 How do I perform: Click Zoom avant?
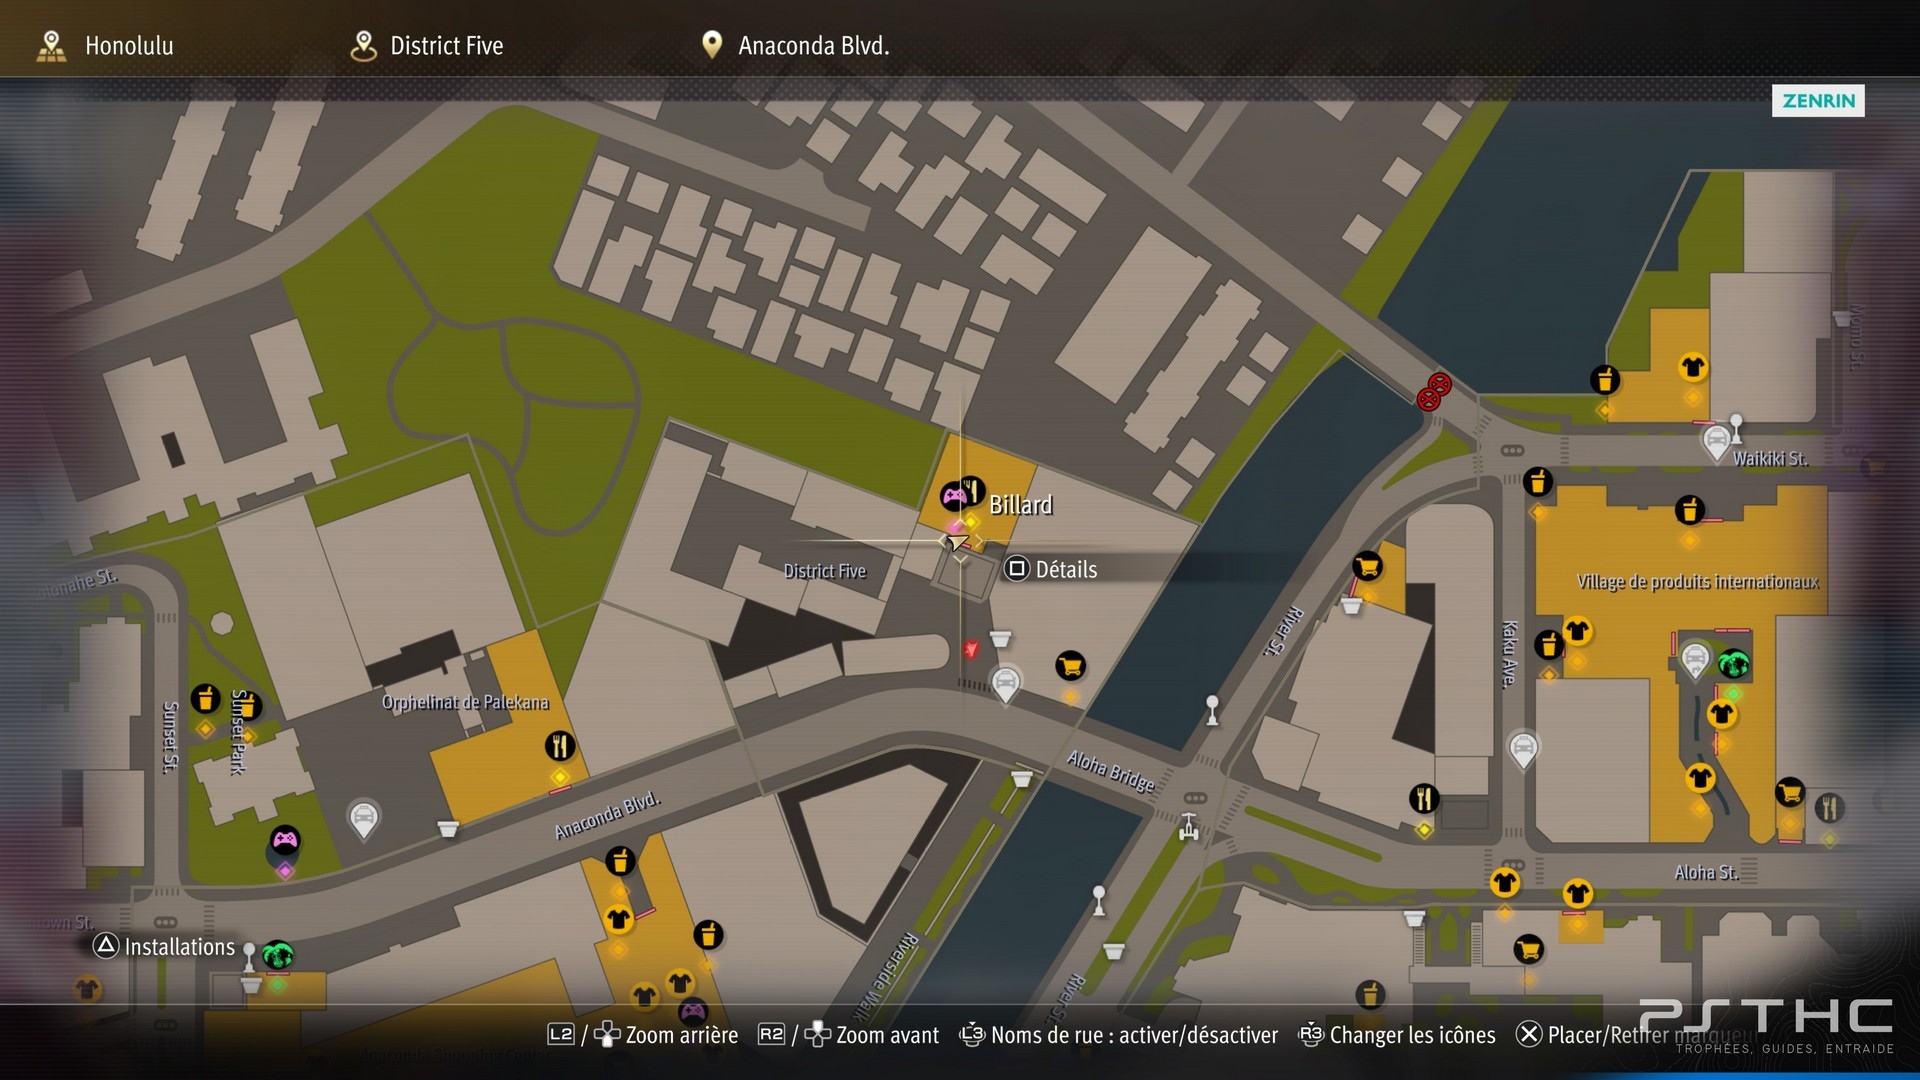(848, 1035)
